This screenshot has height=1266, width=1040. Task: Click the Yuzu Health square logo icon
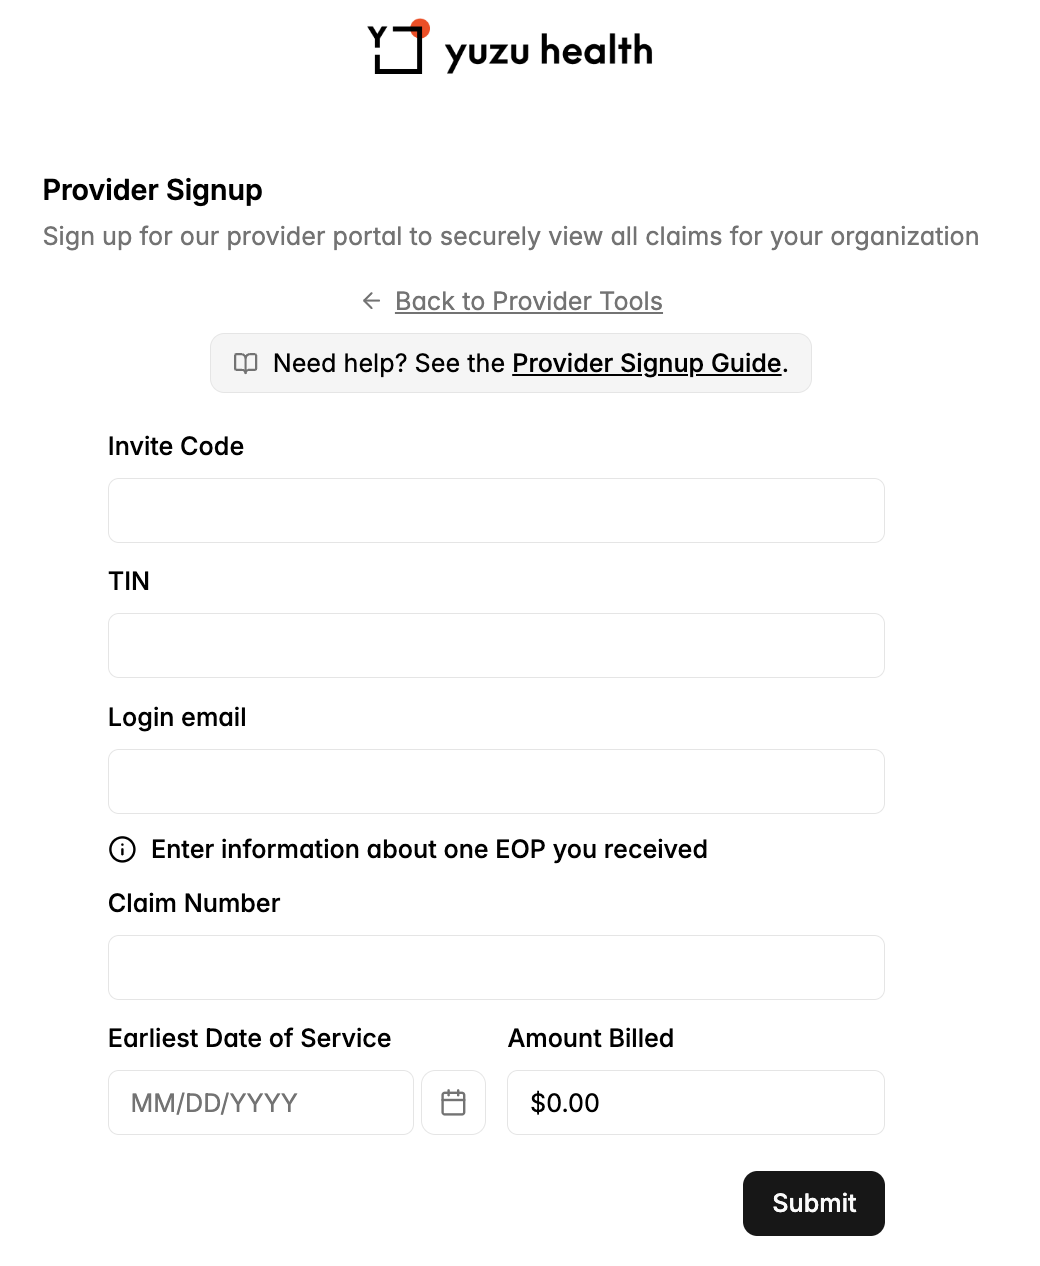(x=398, y=46)
